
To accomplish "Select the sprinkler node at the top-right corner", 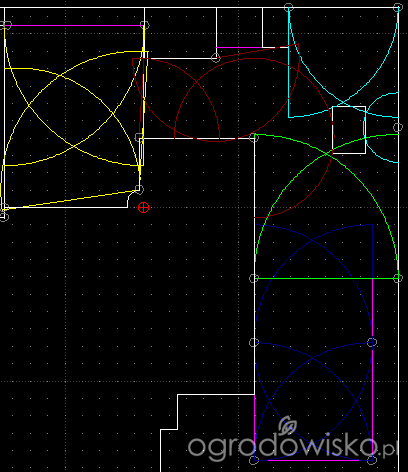I will pos(398,7).
